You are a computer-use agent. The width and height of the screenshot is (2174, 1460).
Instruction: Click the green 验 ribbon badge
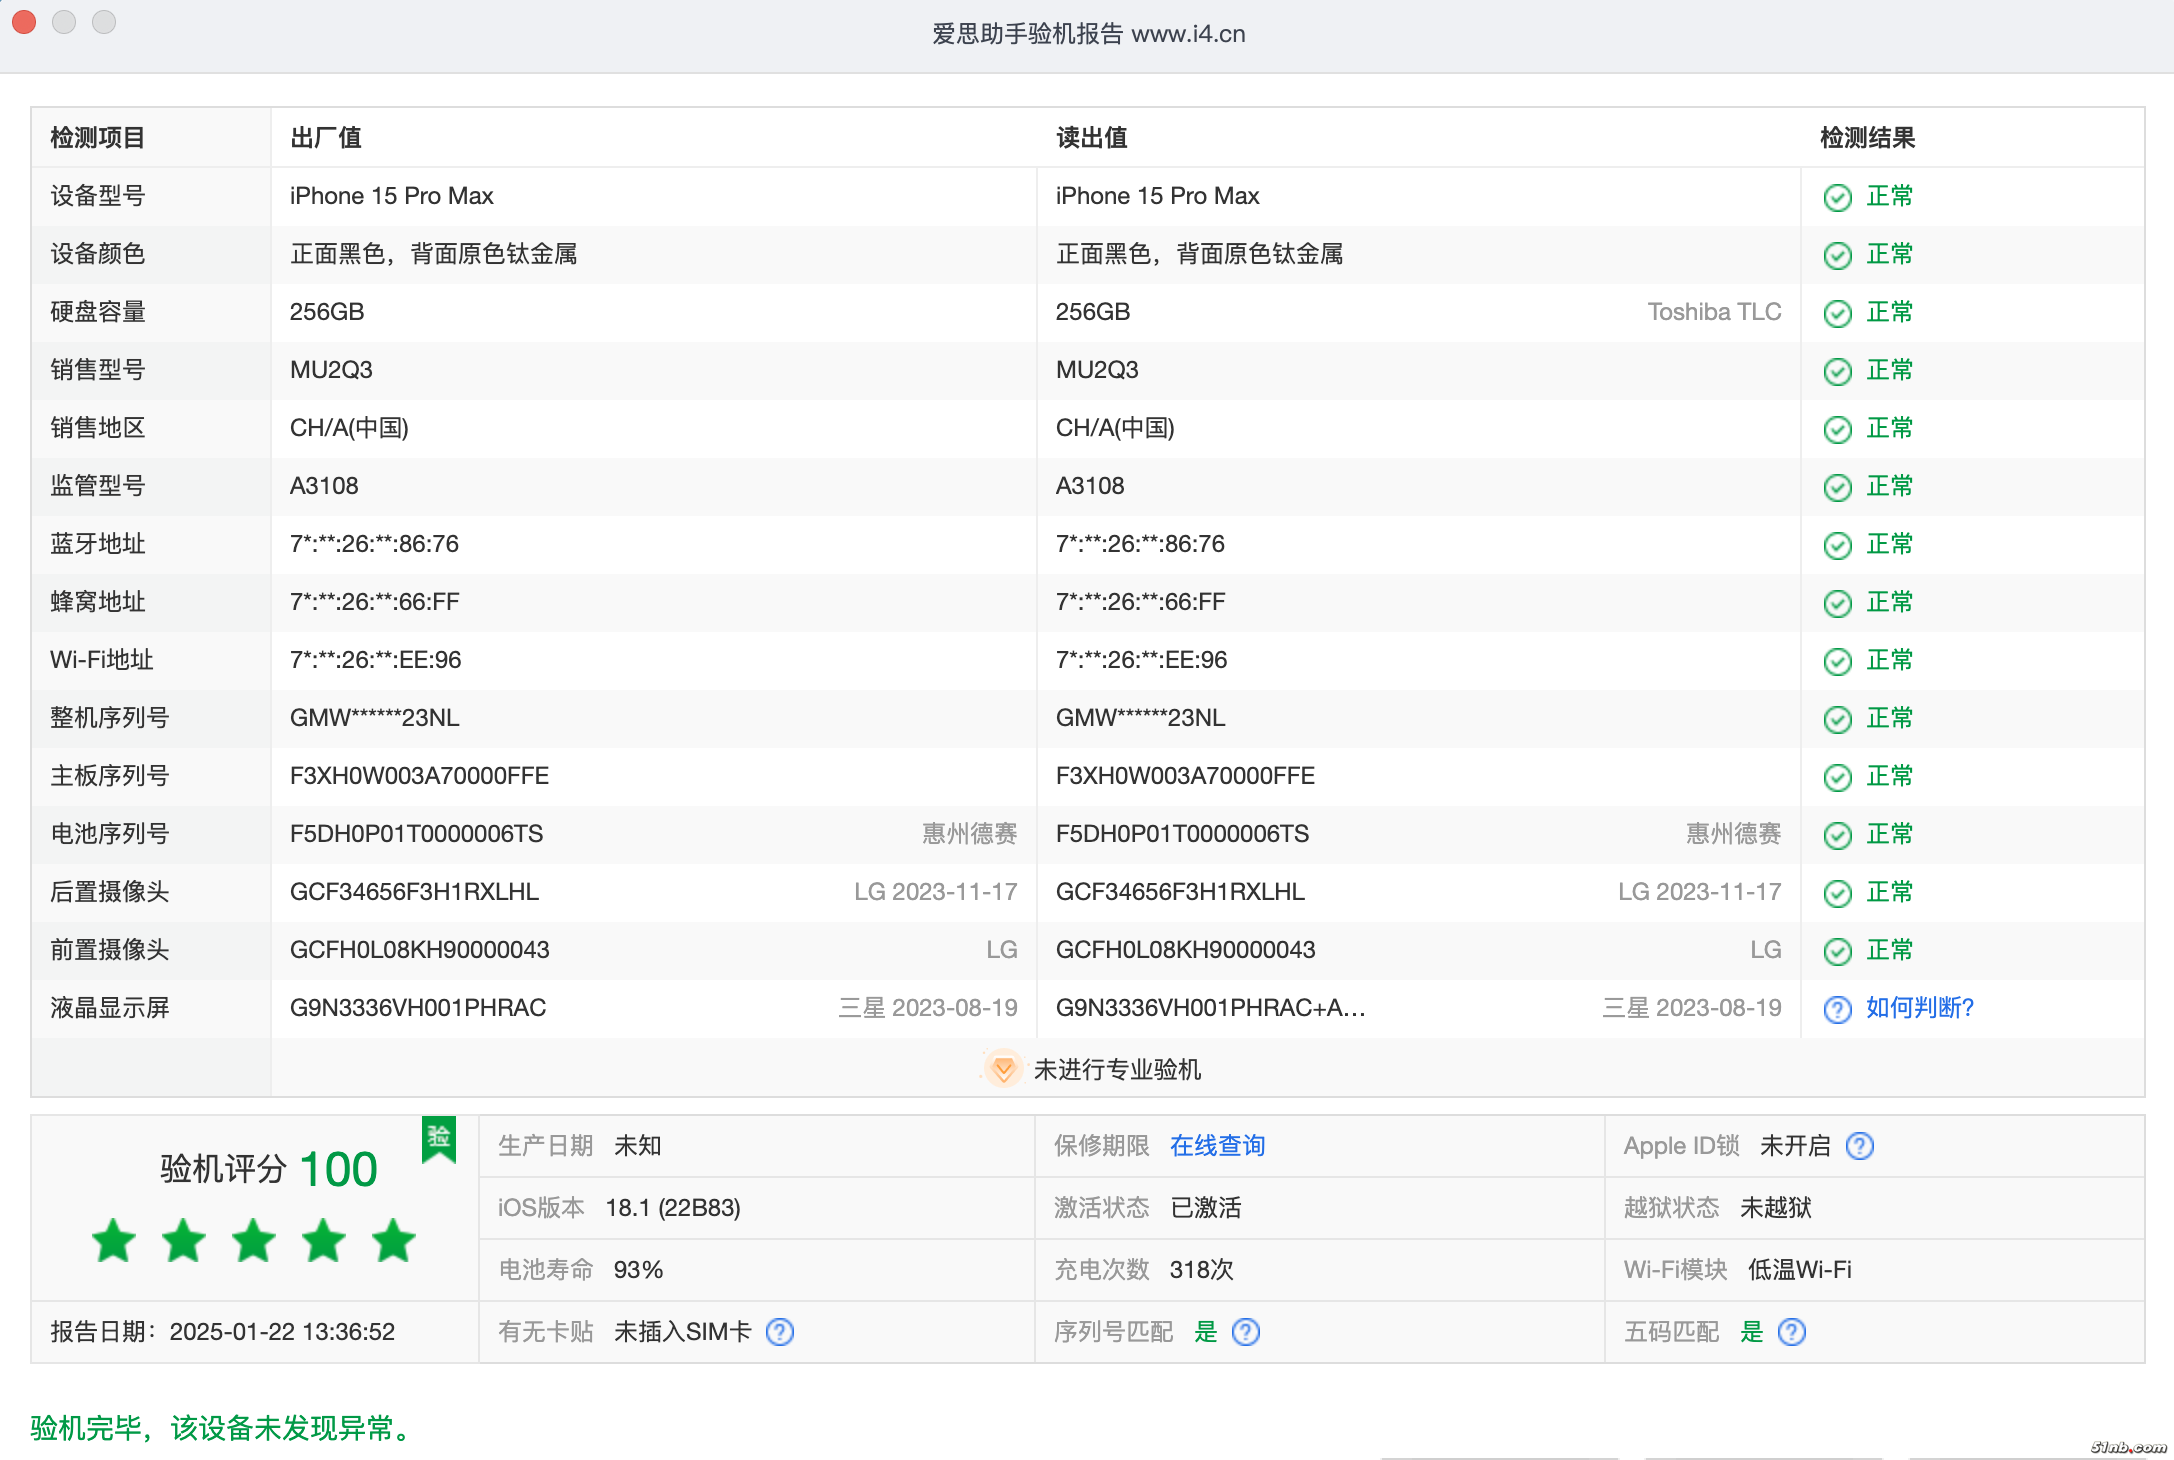click(439, 1138)
